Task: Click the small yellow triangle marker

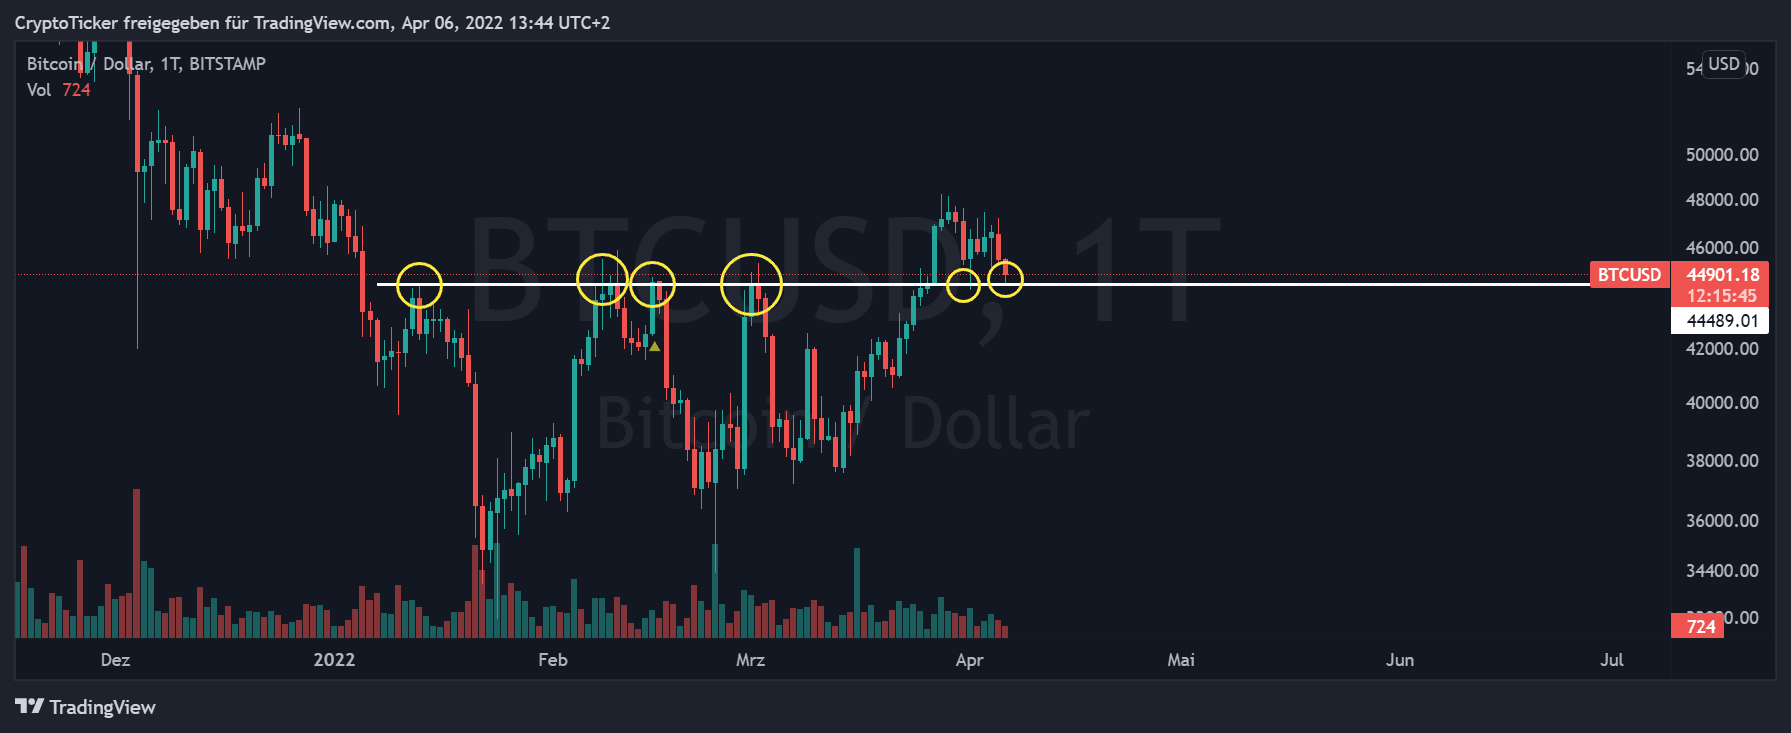Action: (655, 347)
